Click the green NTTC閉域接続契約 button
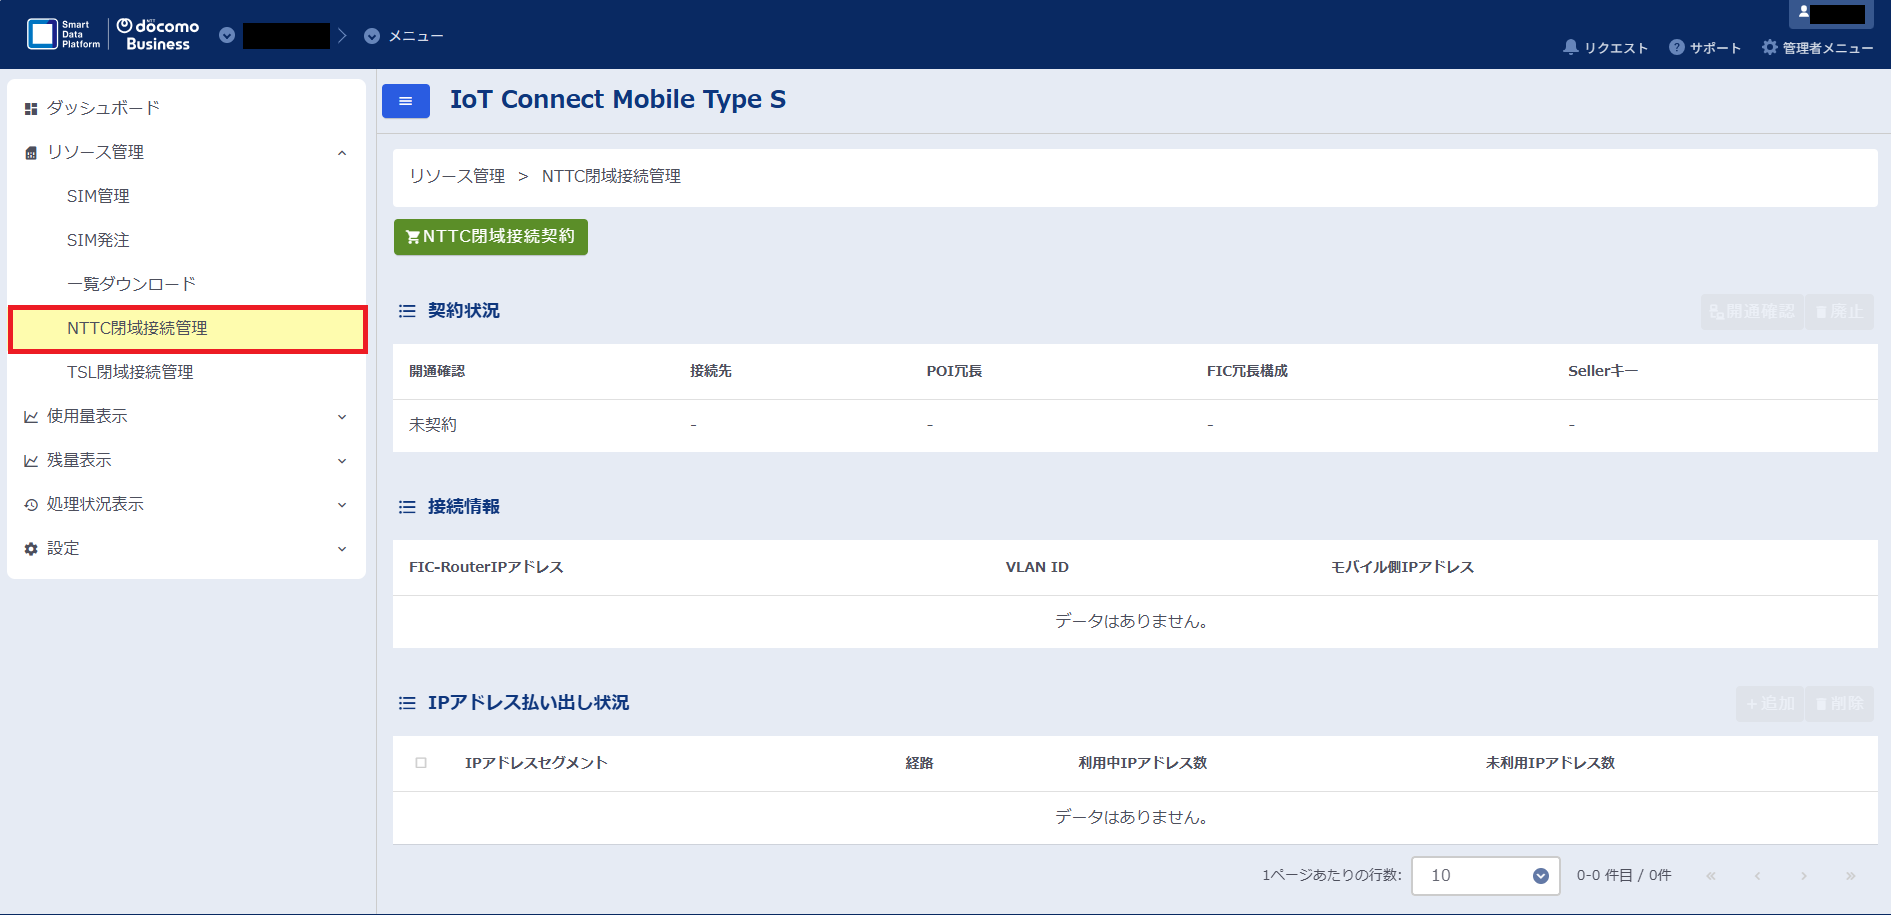This screenshot has height=915, width=1891. [490, 237]
